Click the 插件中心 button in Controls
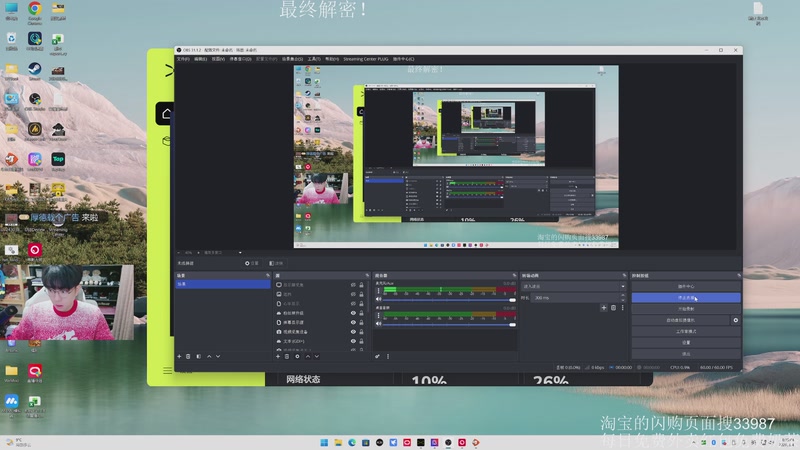800x450 pixels. tap(686, 286)
